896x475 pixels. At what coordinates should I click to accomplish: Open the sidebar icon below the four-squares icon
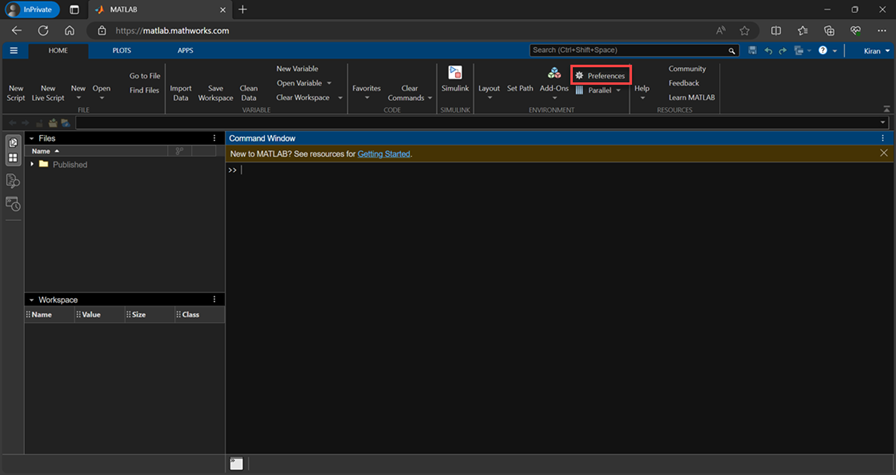pos(13,181)
